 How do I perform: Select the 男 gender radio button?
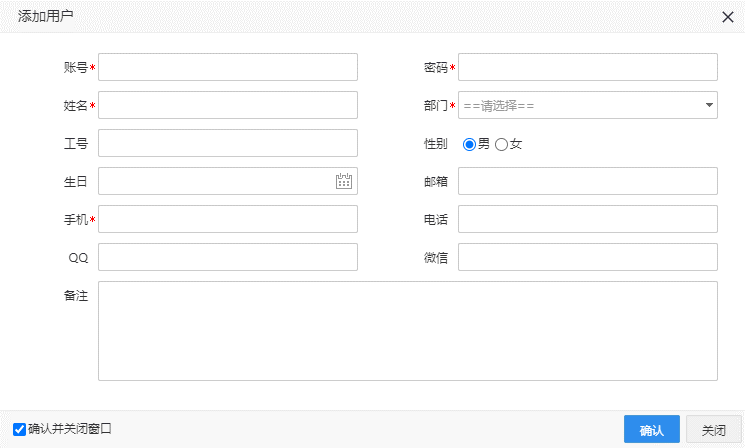468,144
